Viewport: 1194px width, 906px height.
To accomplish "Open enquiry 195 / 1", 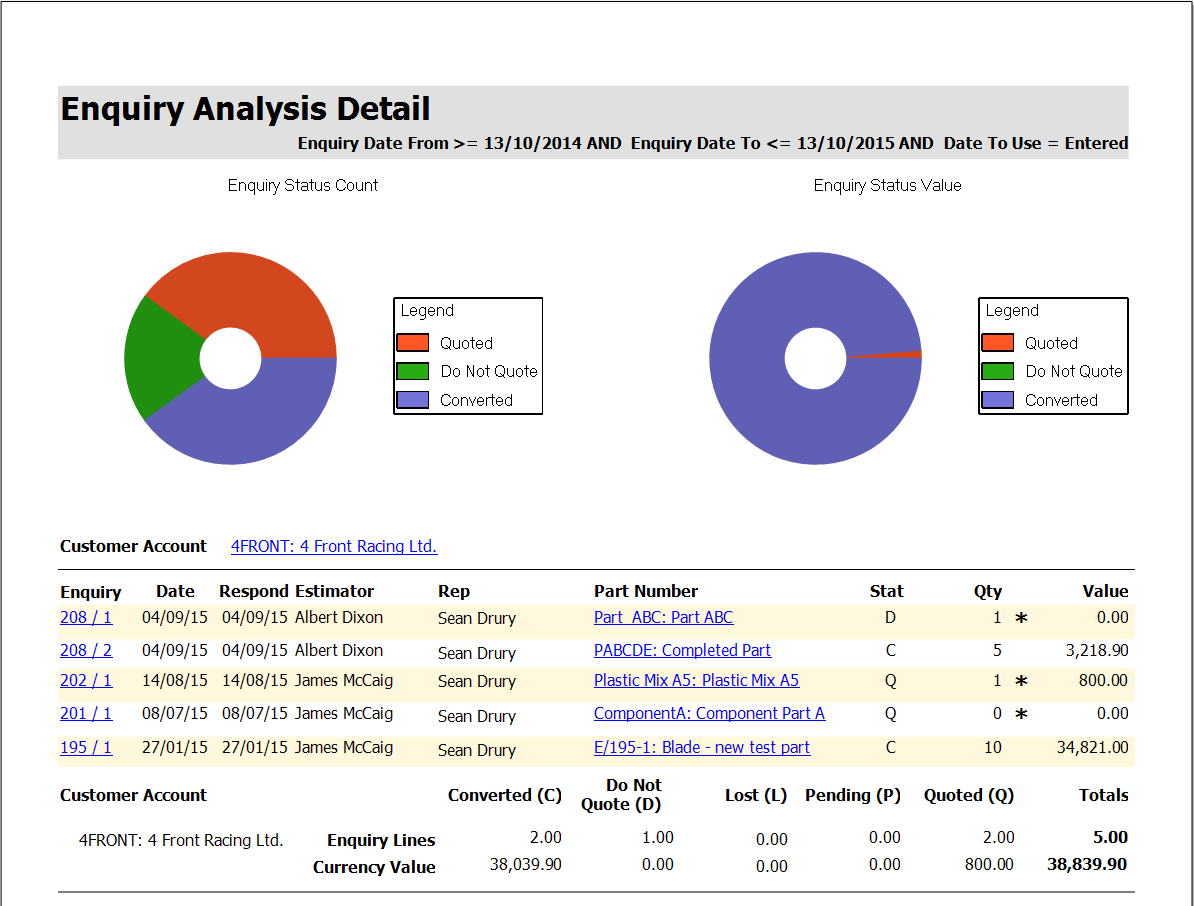I will (86, 747).
